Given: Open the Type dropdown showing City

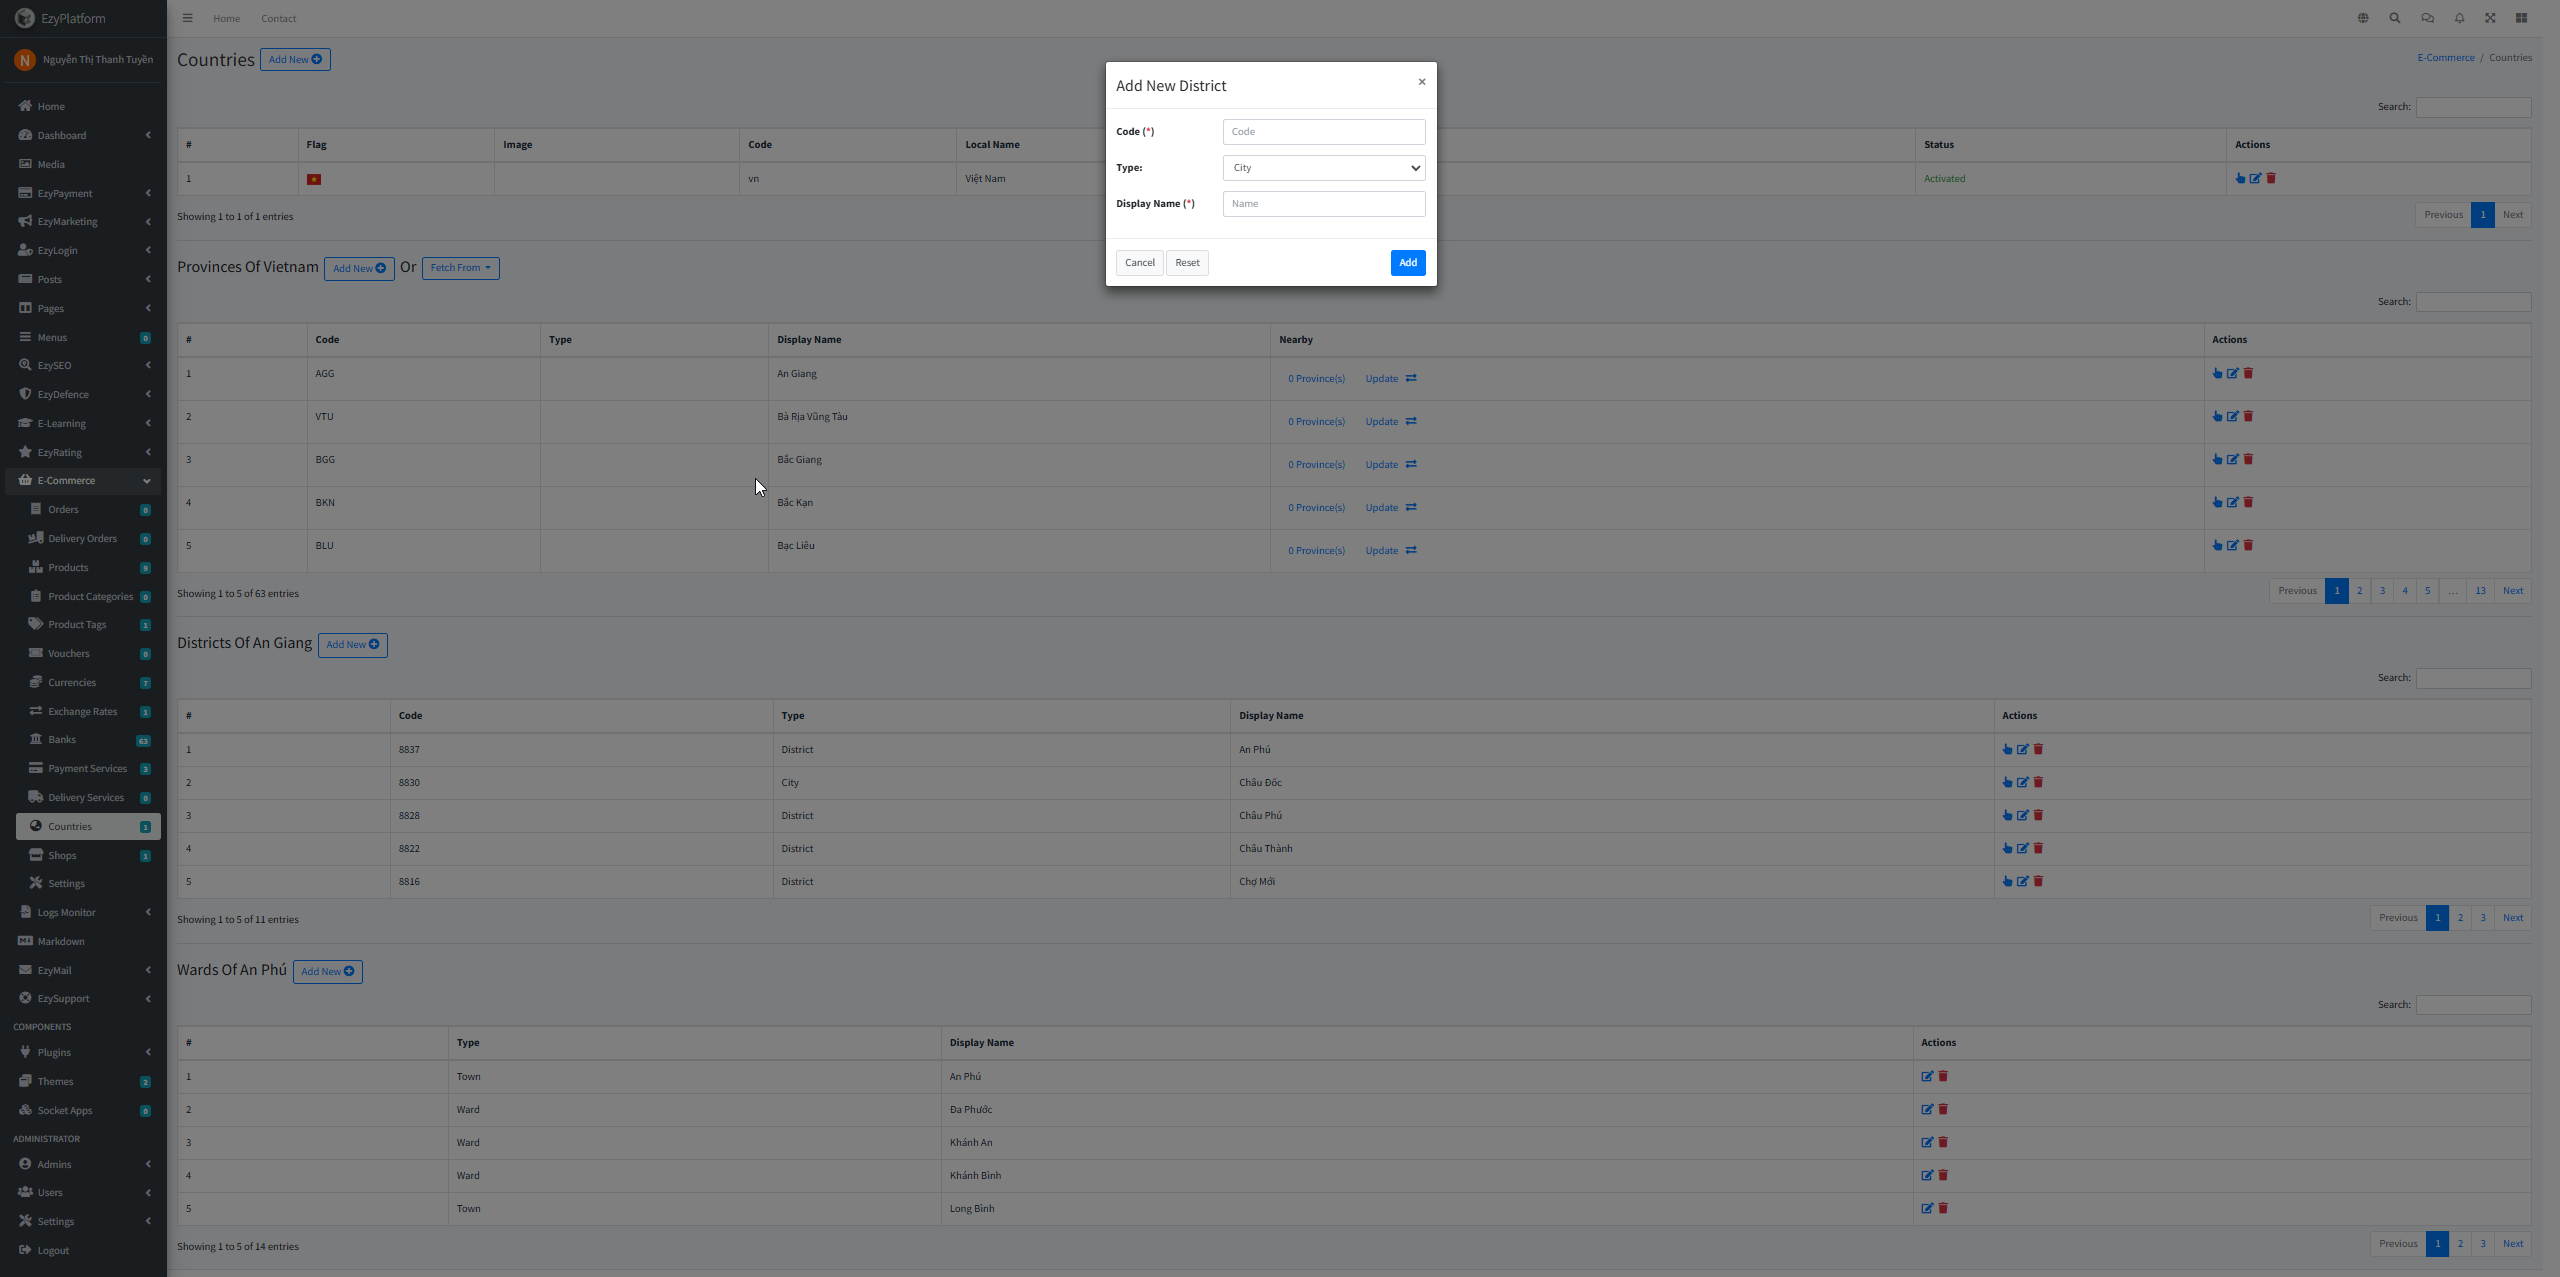Looking at the screenshot, I should 1324,168.
